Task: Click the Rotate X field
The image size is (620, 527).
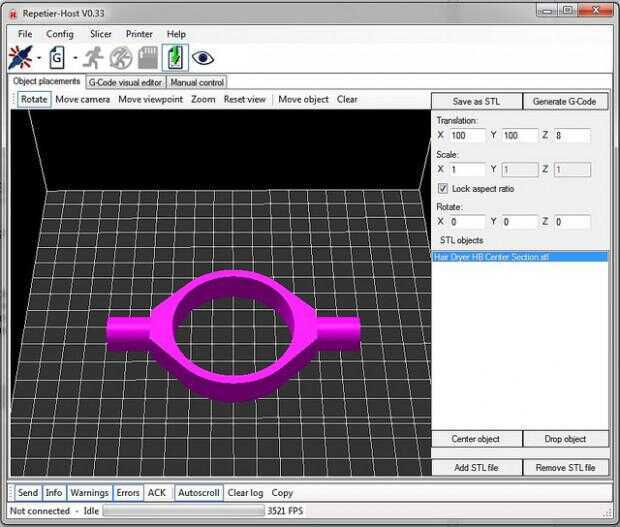Action: (x=467, y=222)
